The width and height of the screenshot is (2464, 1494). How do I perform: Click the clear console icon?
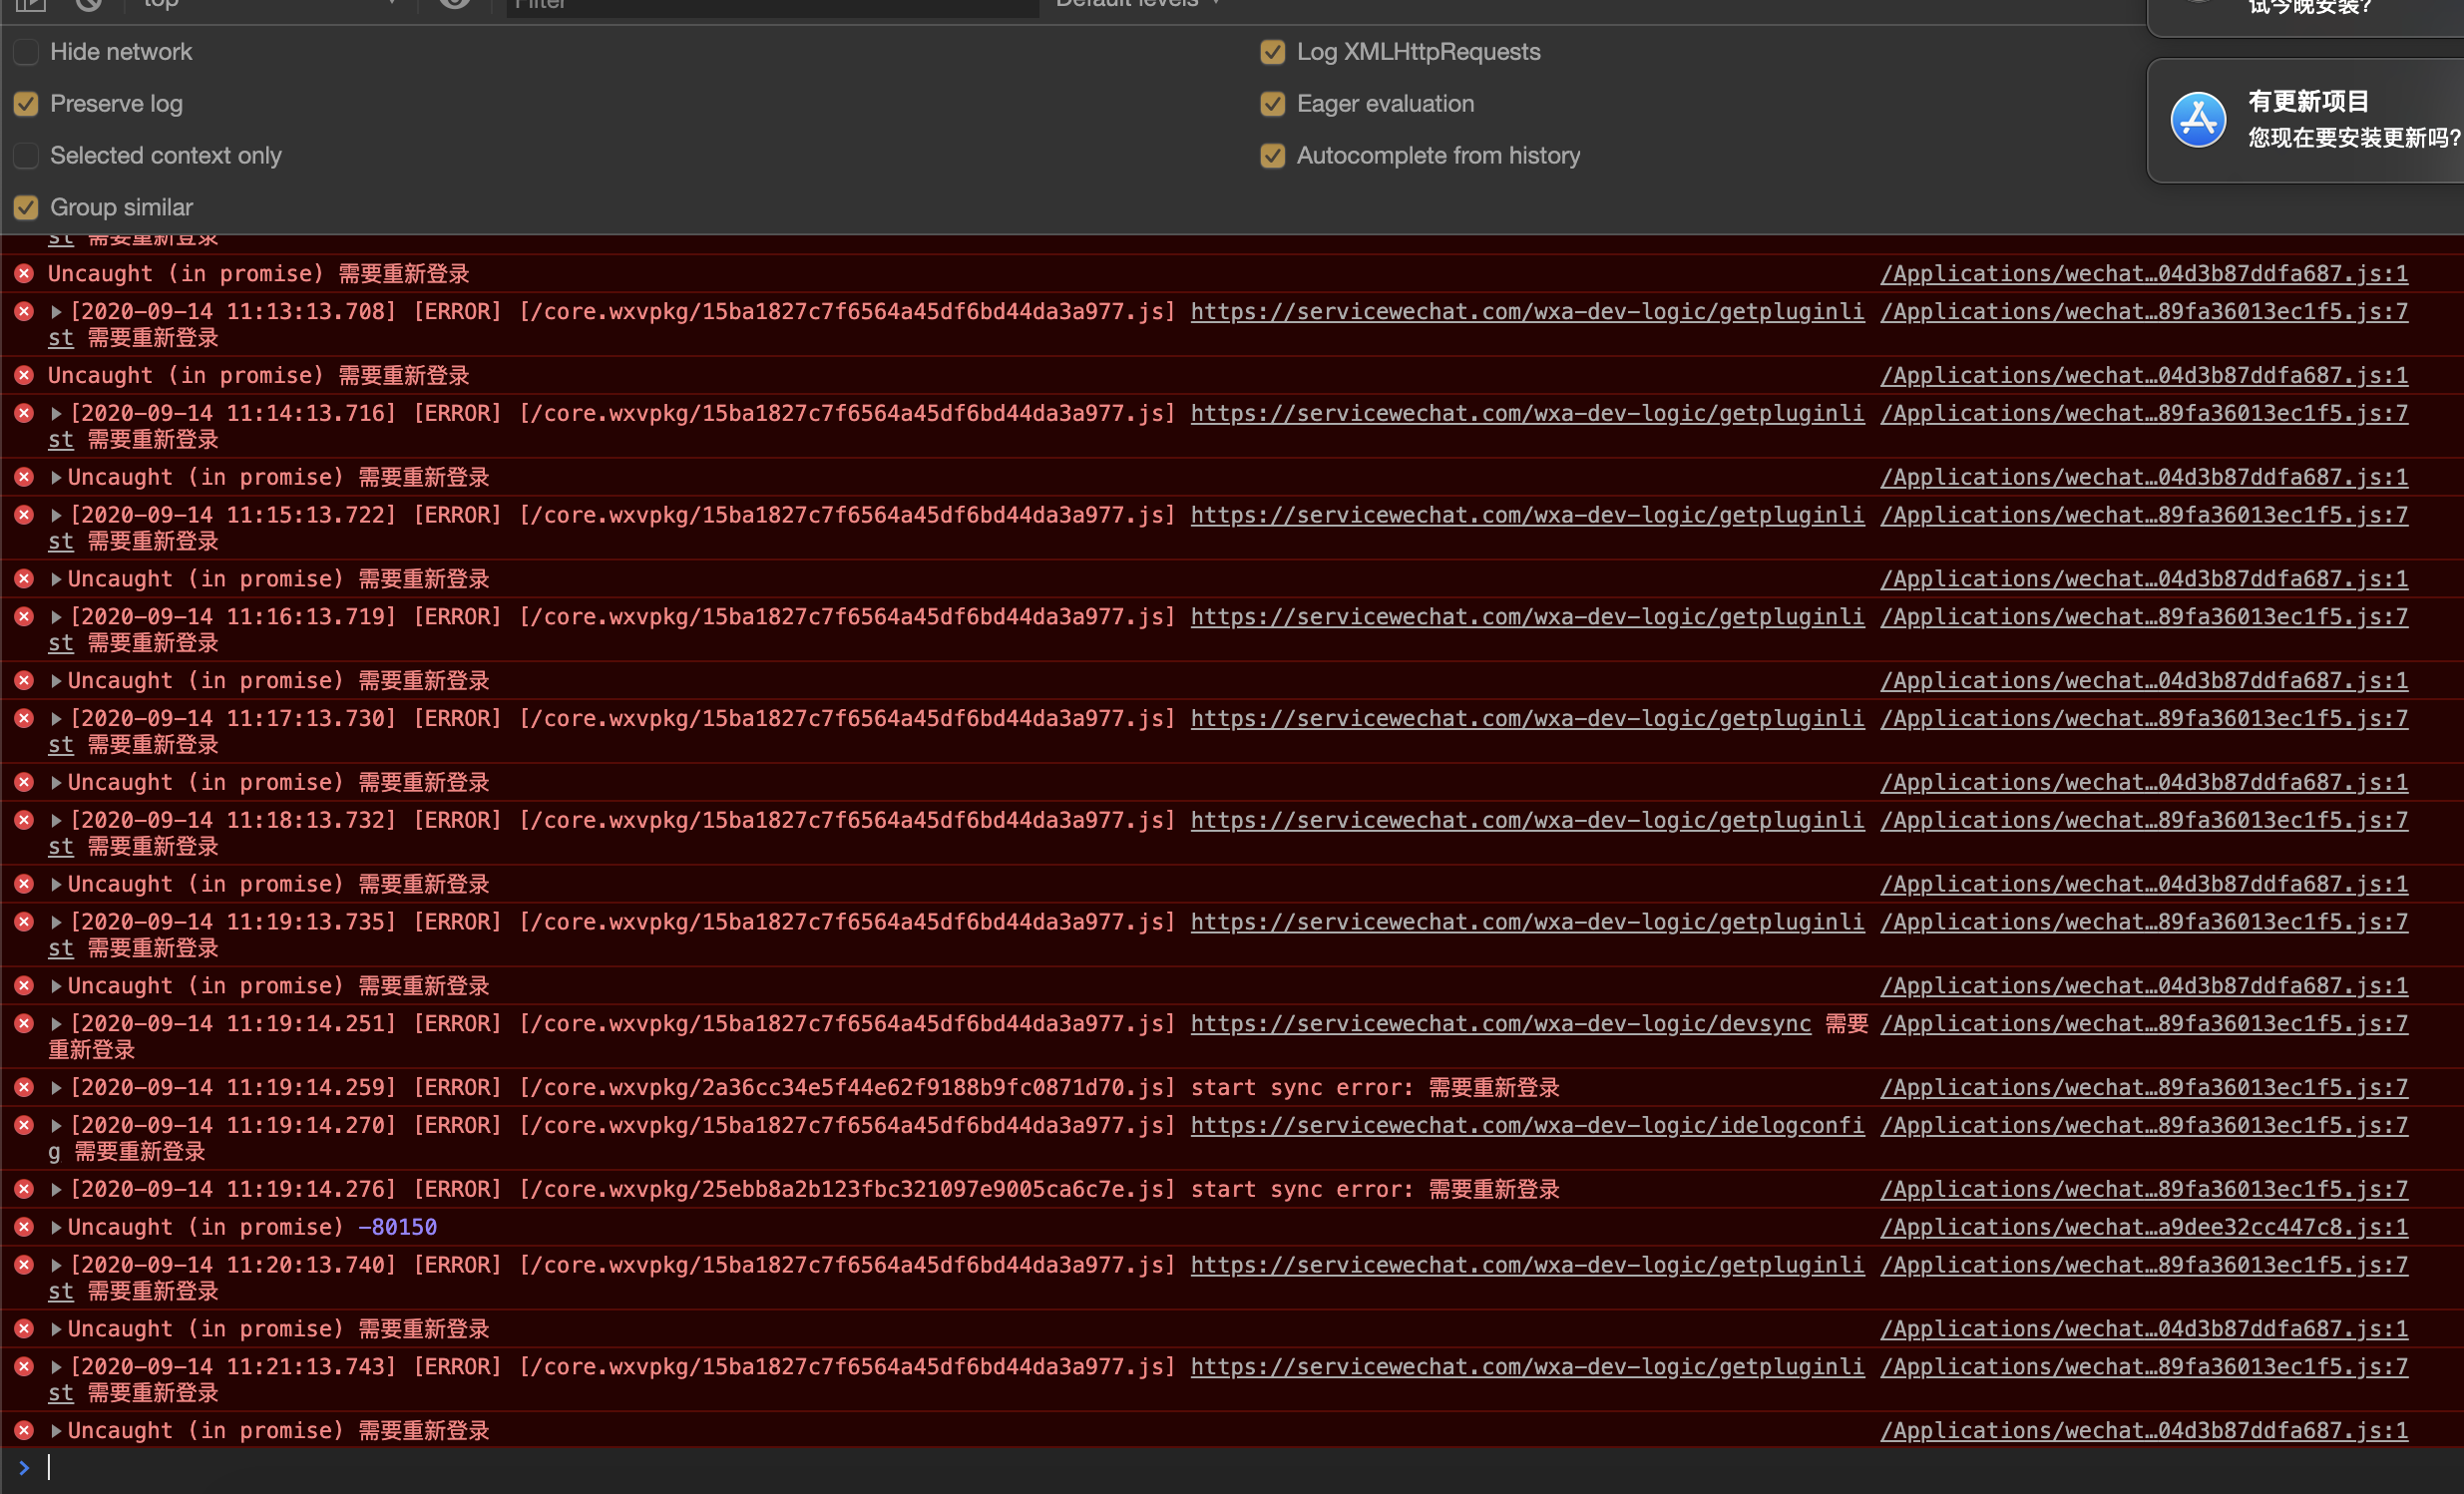click(89, 3)
